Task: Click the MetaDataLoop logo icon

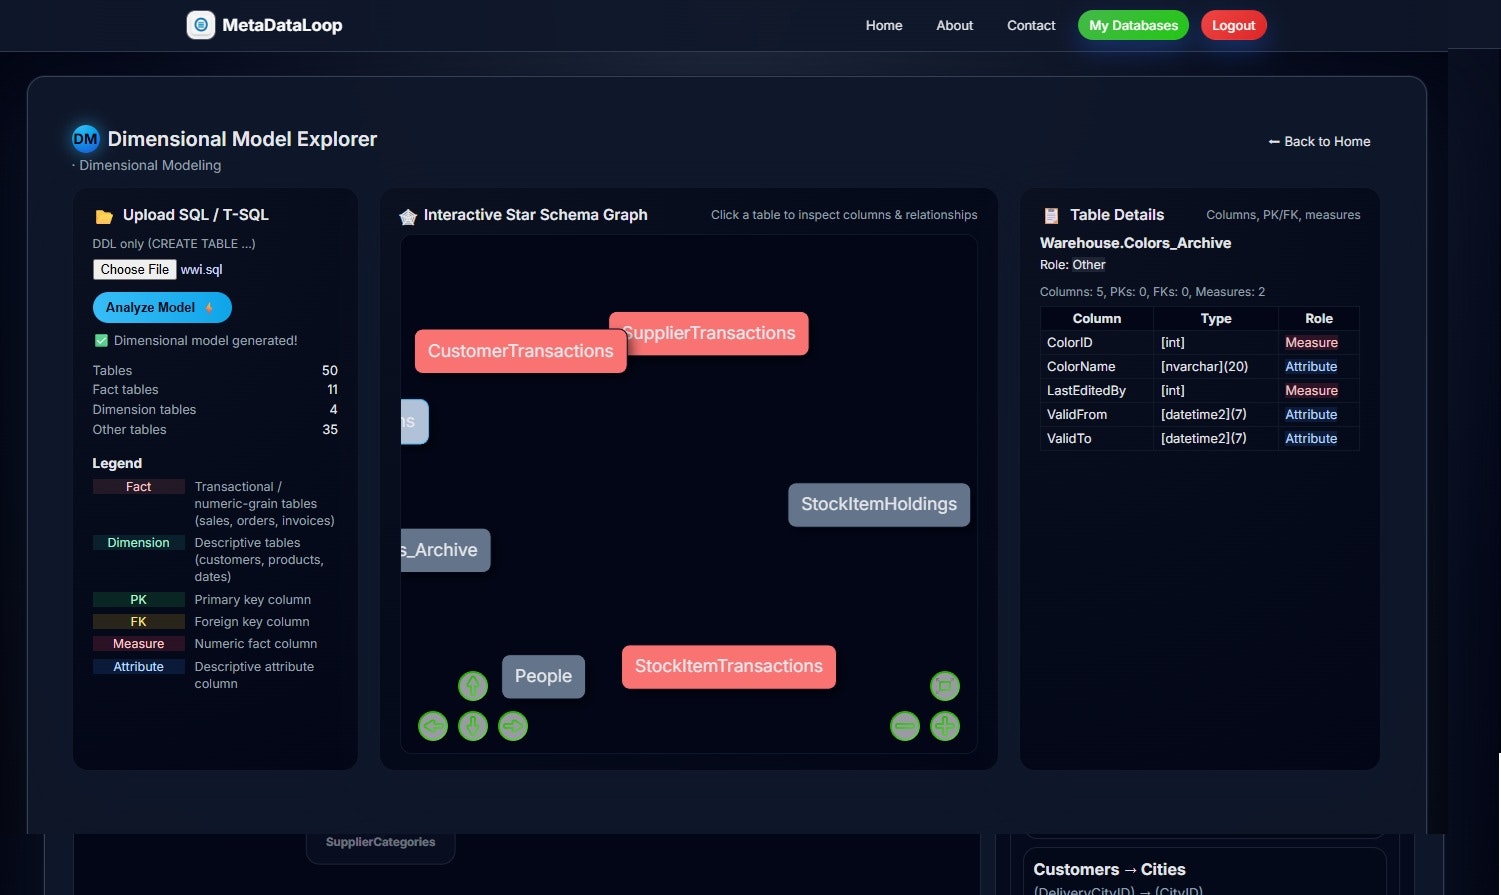Action: tap(200, 24)
